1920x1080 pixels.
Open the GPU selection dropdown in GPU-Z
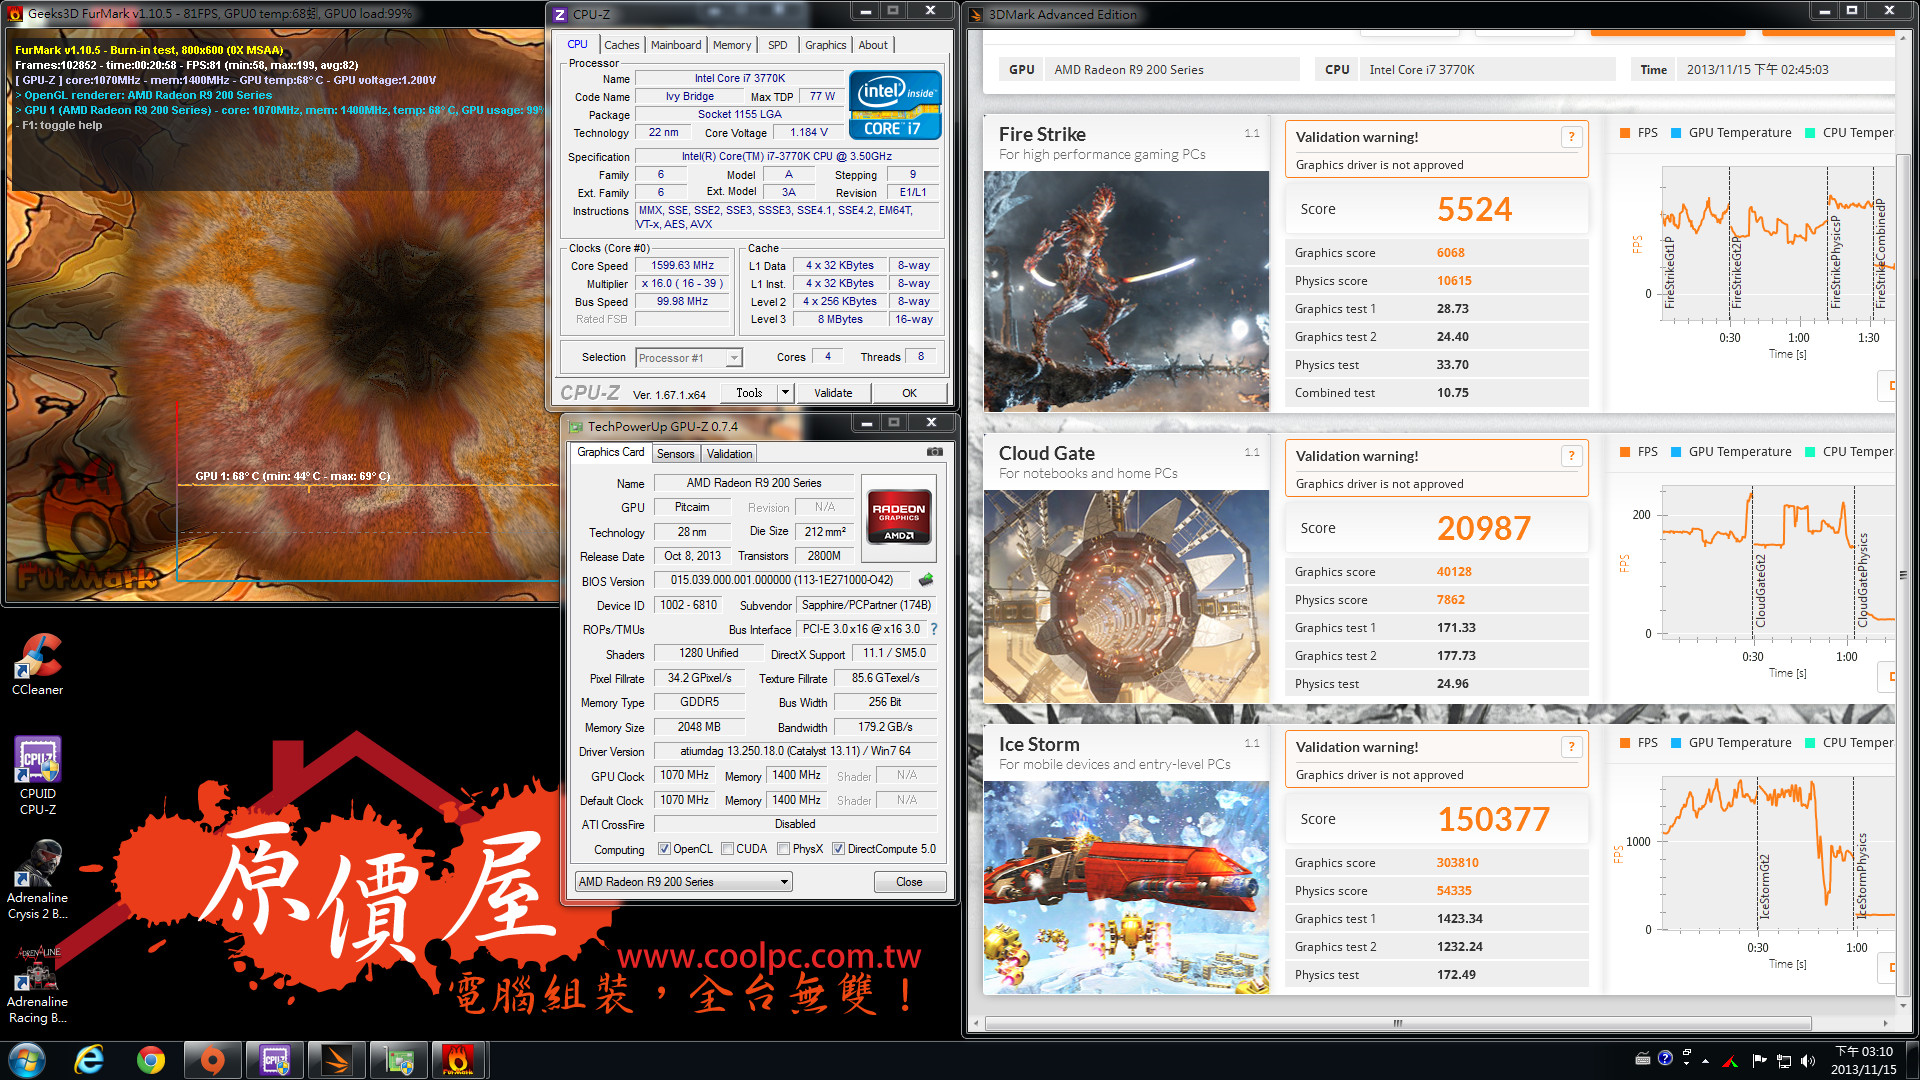(x=683, y=882)
